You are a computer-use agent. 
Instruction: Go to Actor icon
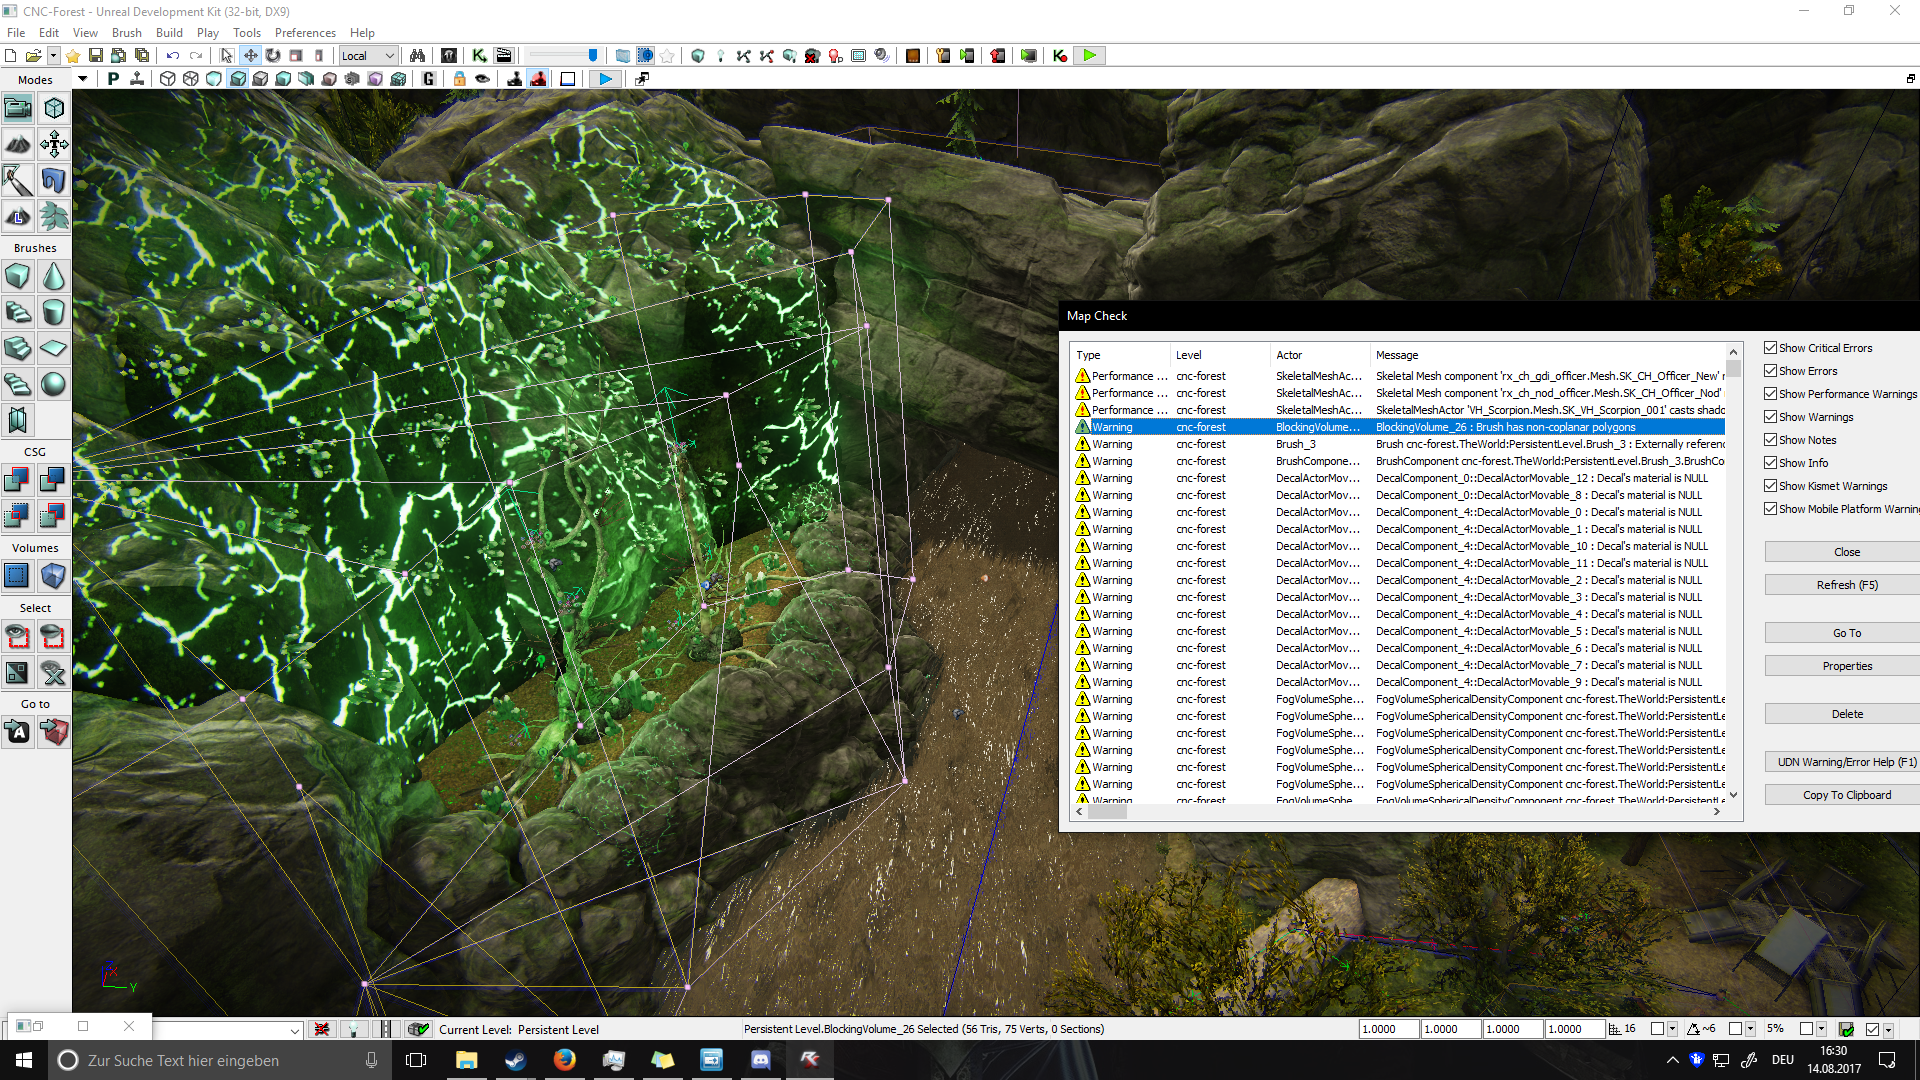(18, 732)
